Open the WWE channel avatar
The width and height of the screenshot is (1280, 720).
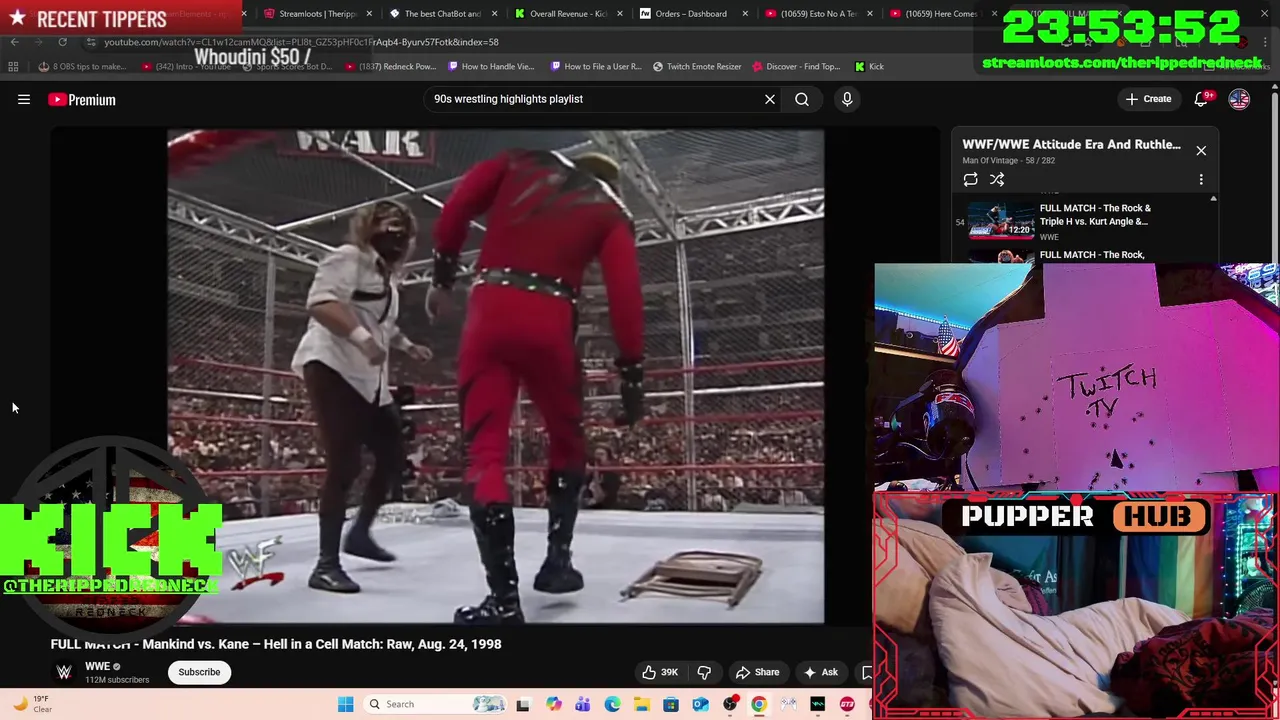tap(64, 672)
